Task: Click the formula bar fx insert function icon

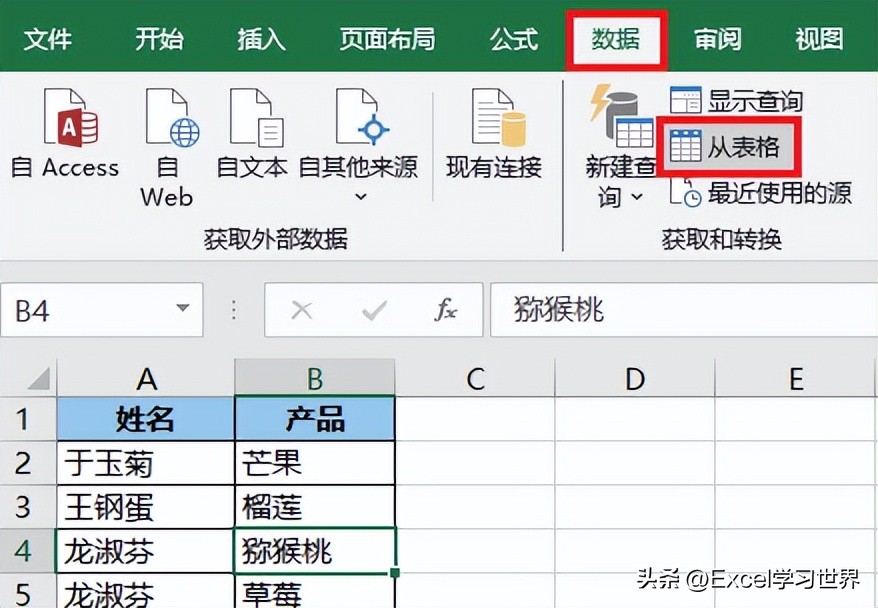Action: click(445, 310)
